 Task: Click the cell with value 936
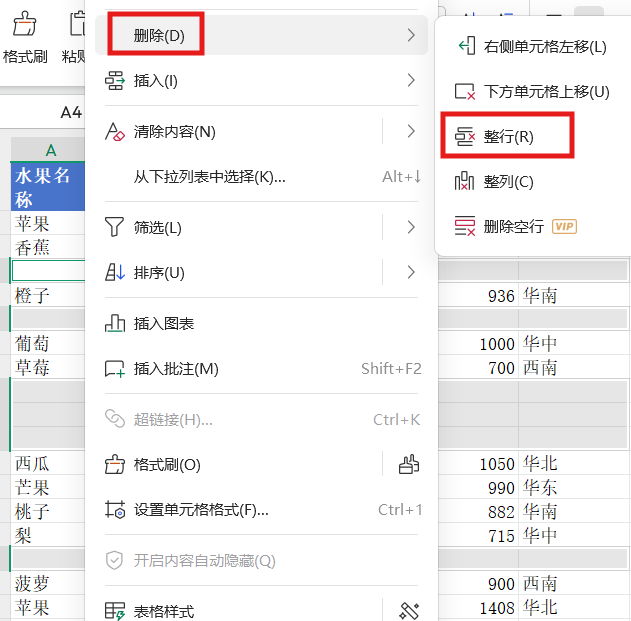(x=478, y=296)
